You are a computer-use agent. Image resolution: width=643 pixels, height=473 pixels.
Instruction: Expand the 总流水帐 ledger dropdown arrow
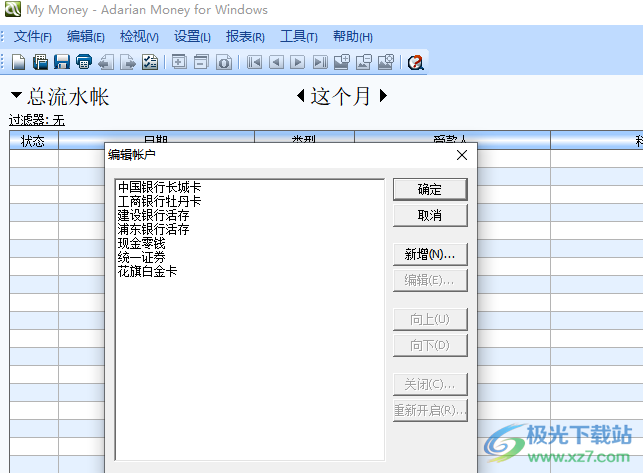click(x=16, y=95)
